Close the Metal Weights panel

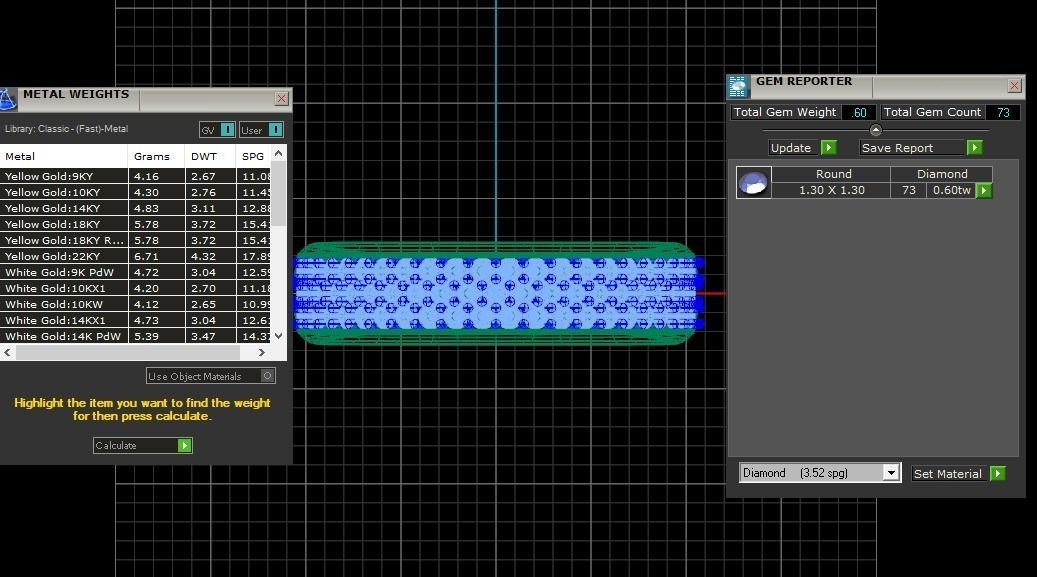click(x=281, y=99)
